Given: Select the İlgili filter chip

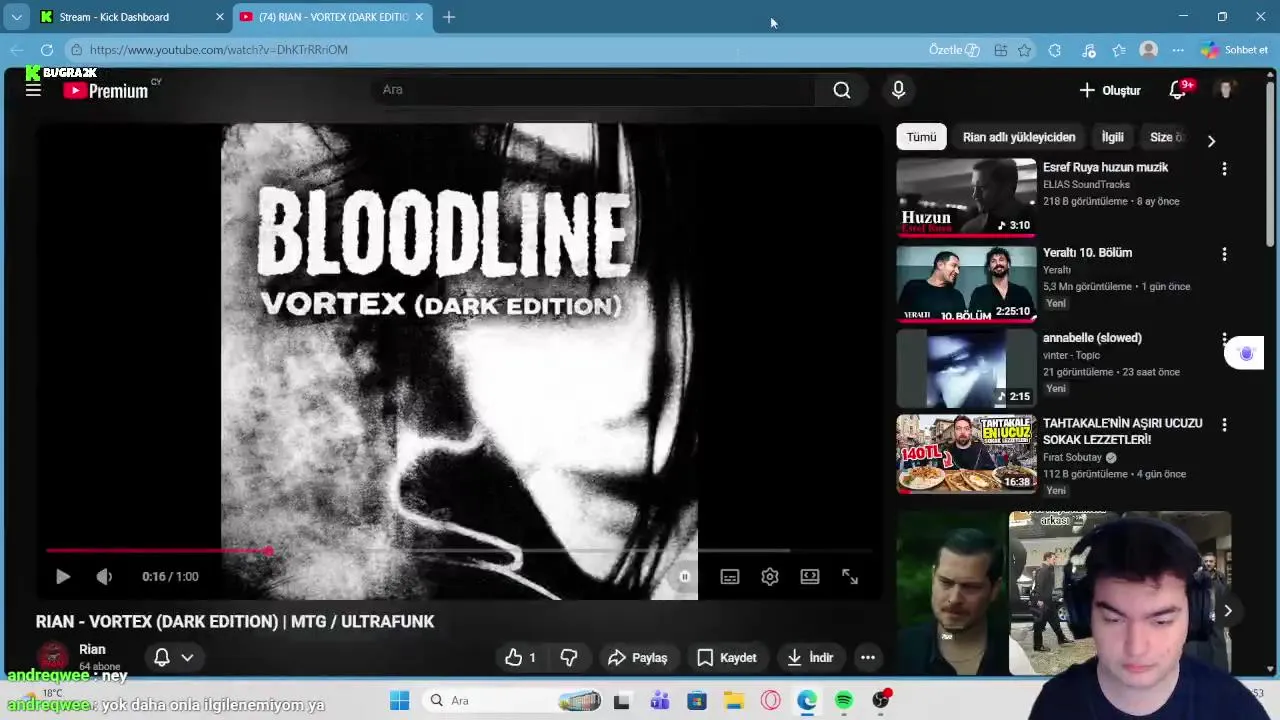Looking at the screenshot, I should point(1112,137).
